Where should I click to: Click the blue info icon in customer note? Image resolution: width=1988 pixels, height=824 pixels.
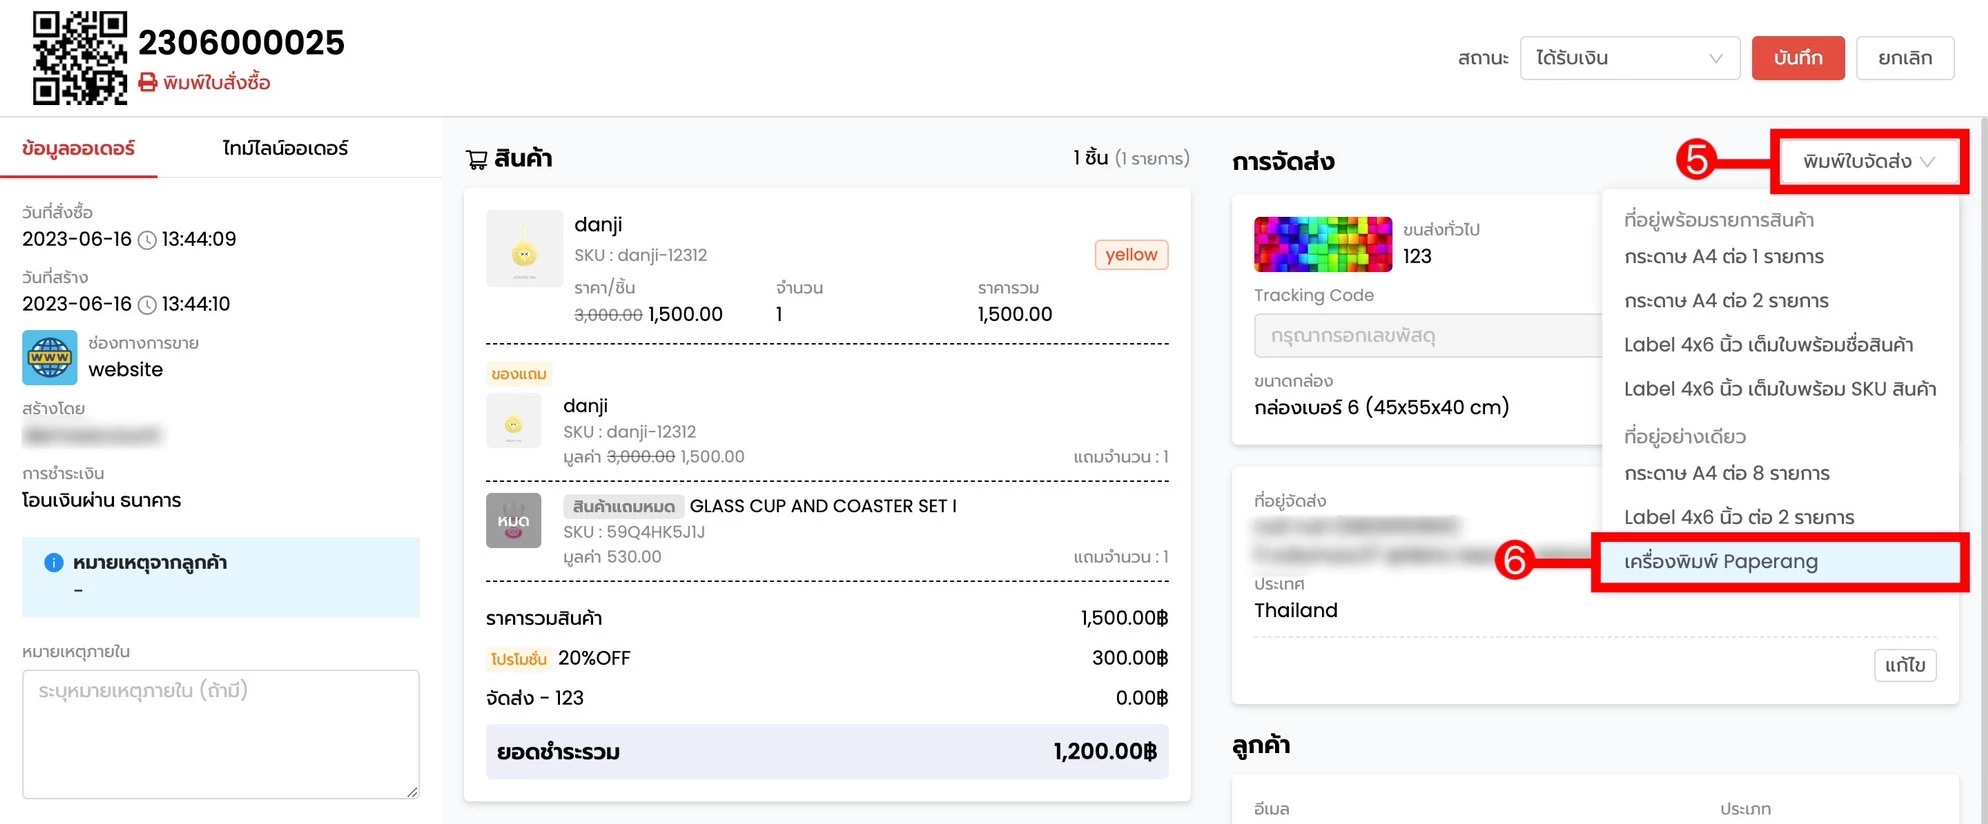tap(54, 563)
